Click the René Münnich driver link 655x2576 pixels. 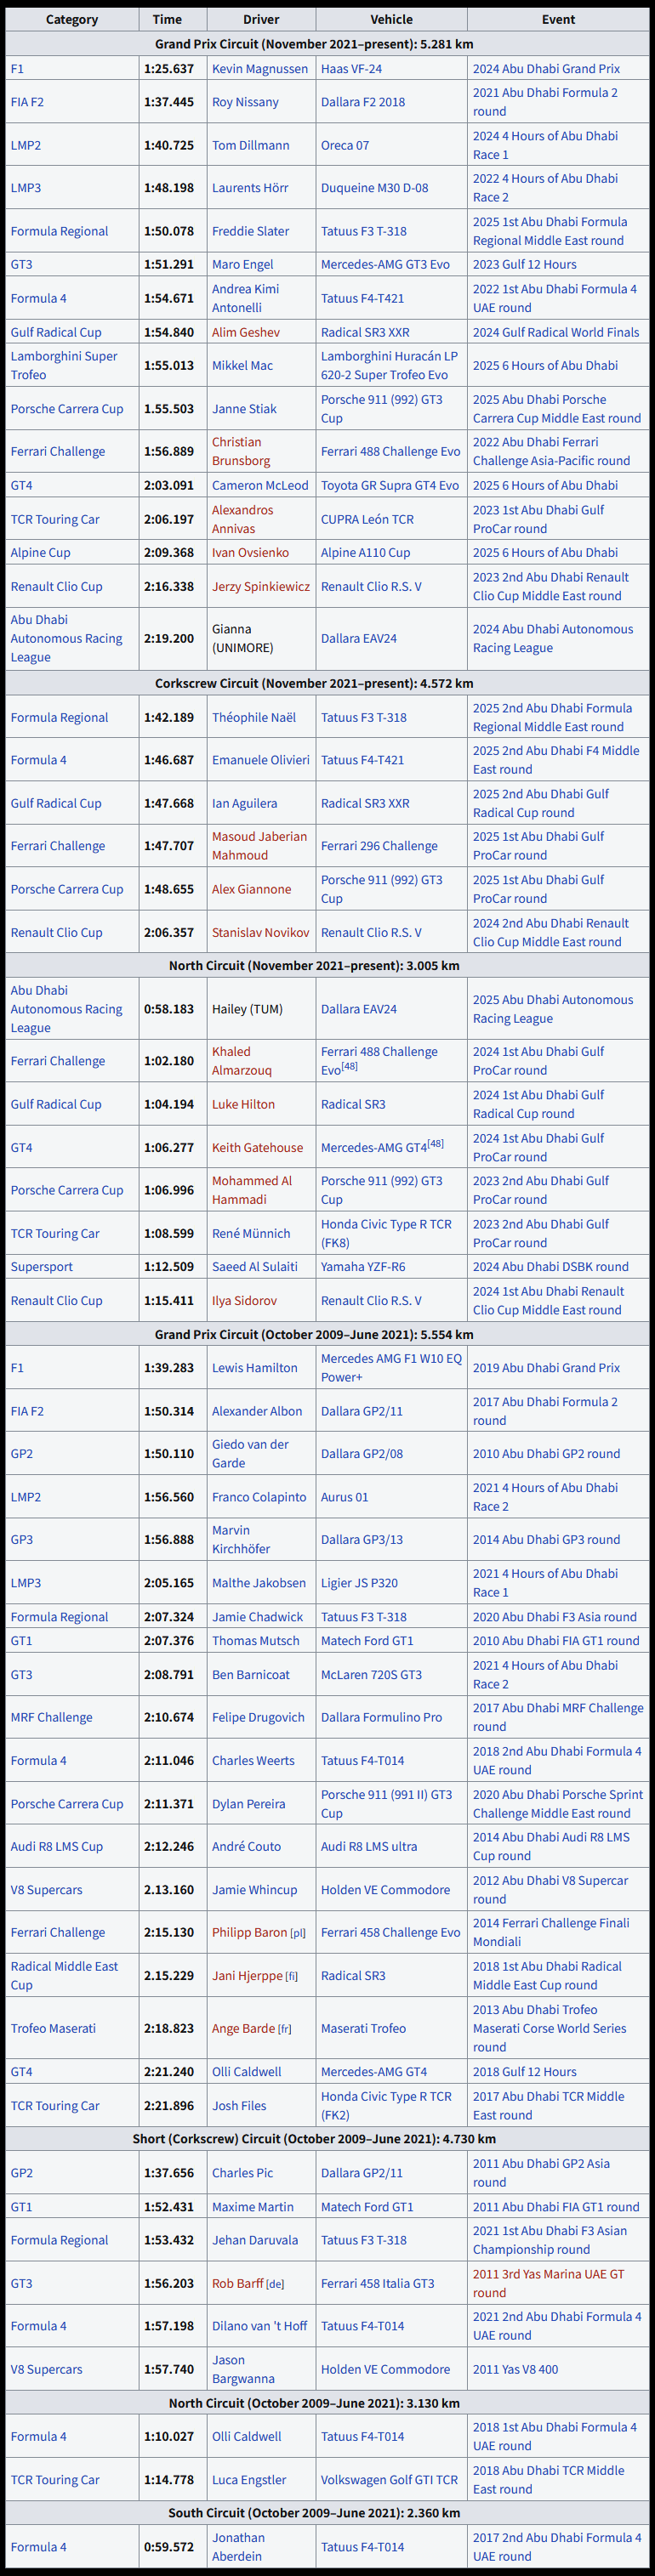pyautogui.click(x=251, y=1233)
